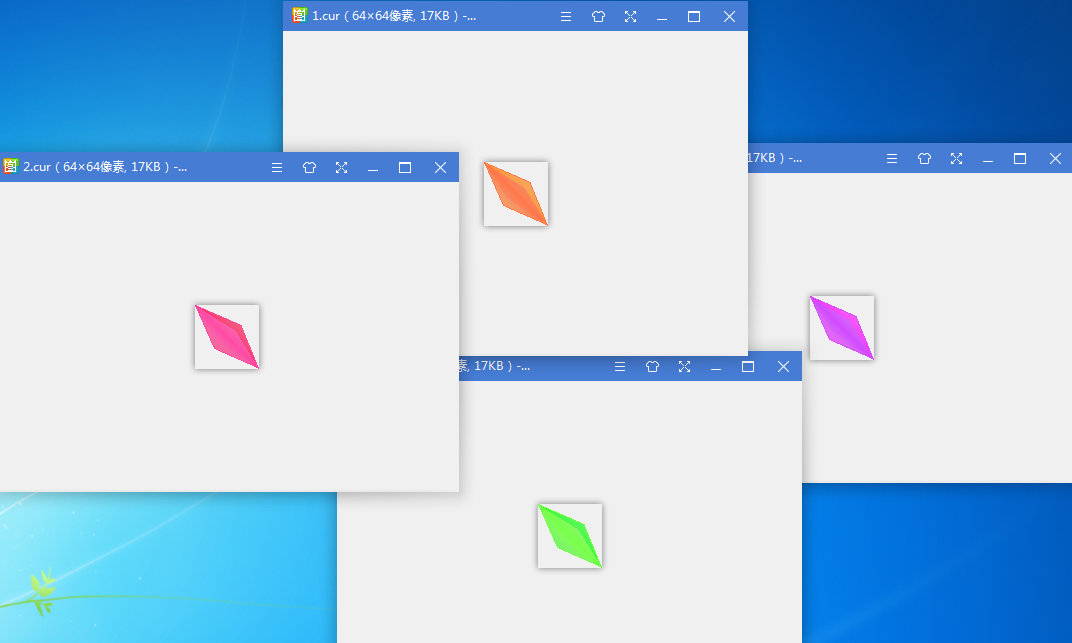Click the title text '1.cur (64×64像素, 17KB)'

(386, 16)
